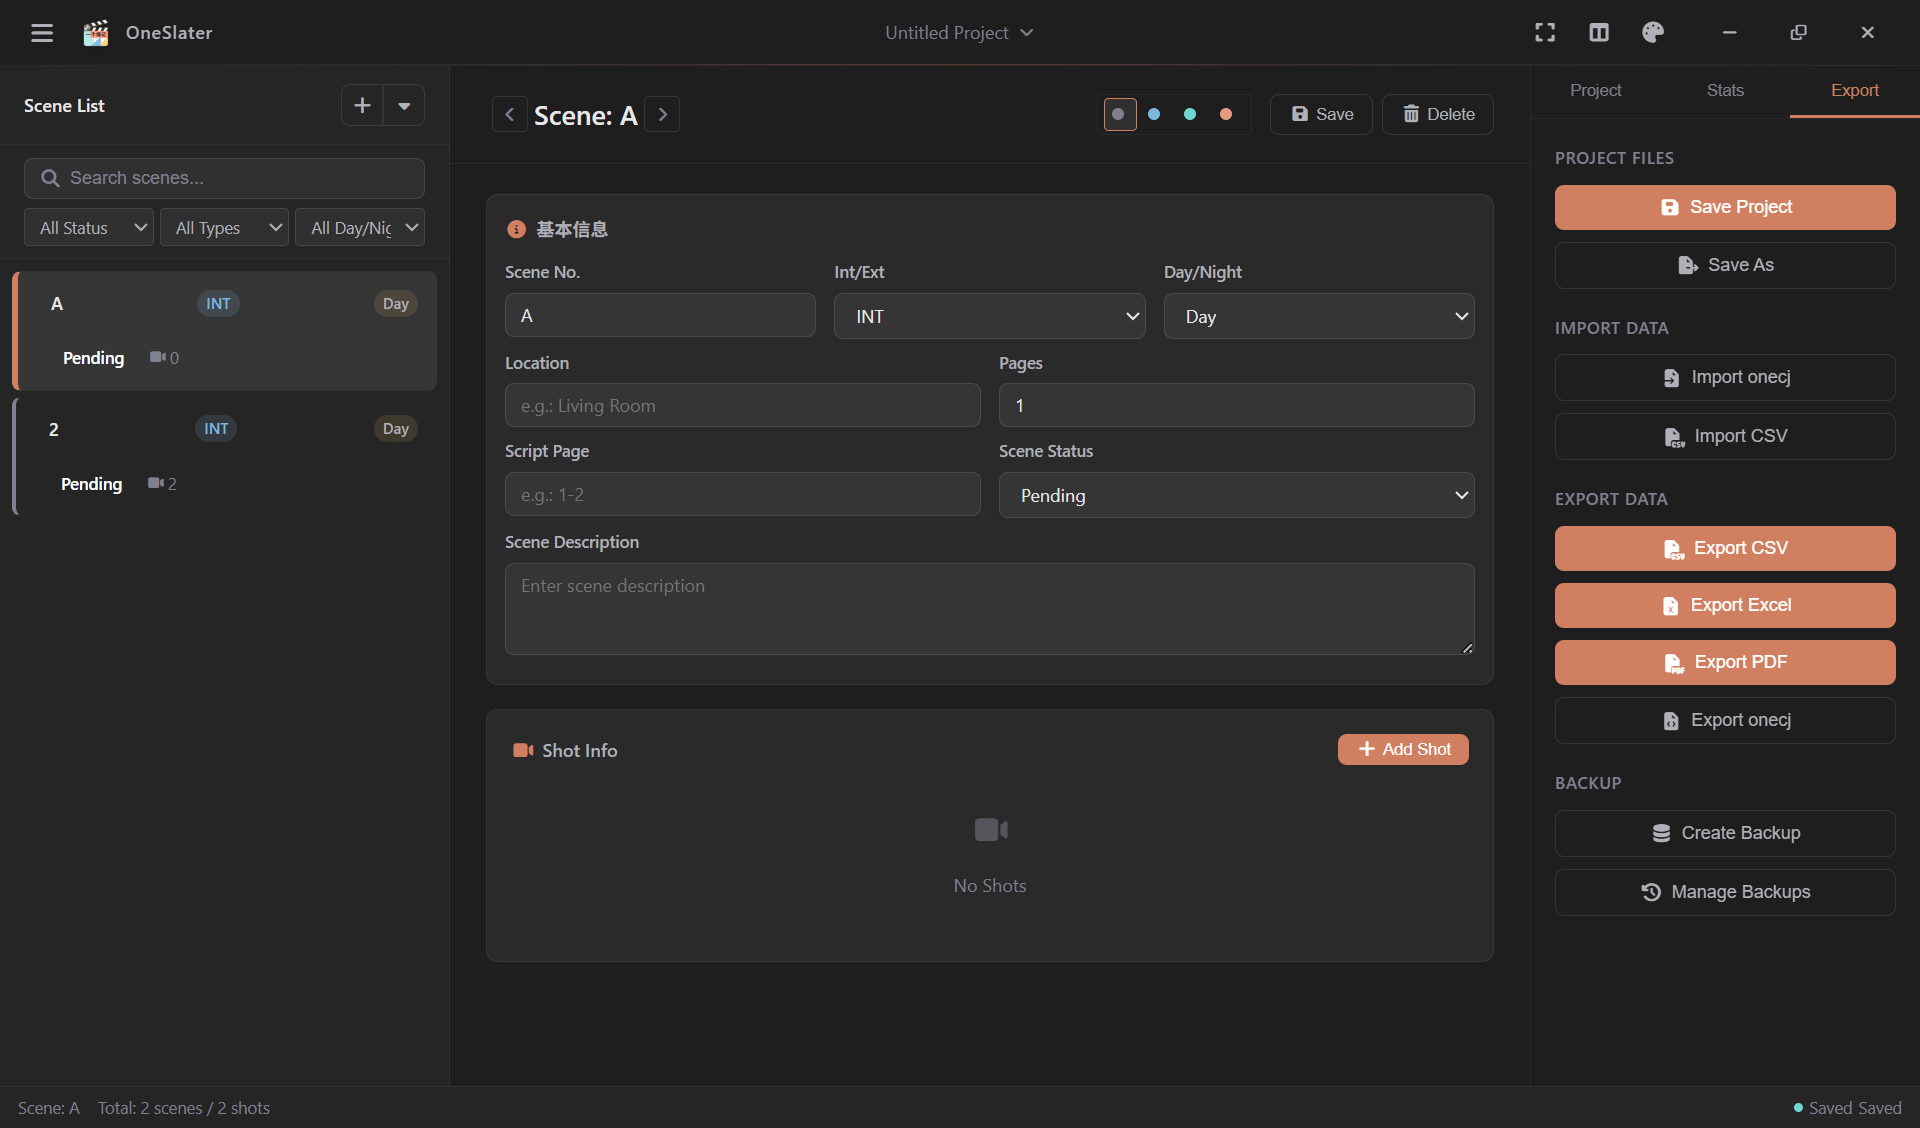Select the orange scene color dot
Viewport: 1920px width, 1128px height.
pos(1226,114)
